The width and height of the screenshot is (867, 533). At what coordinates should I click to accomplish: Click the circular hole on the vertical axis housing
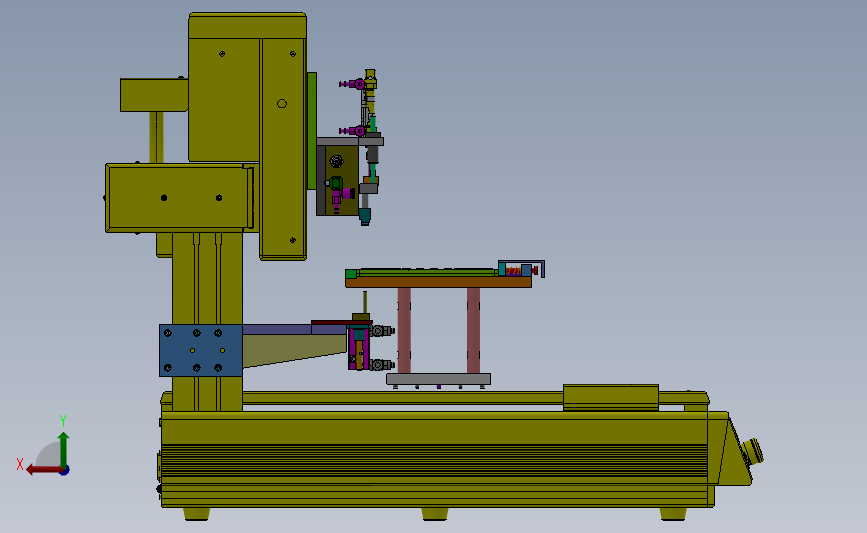tap(282, 103)
